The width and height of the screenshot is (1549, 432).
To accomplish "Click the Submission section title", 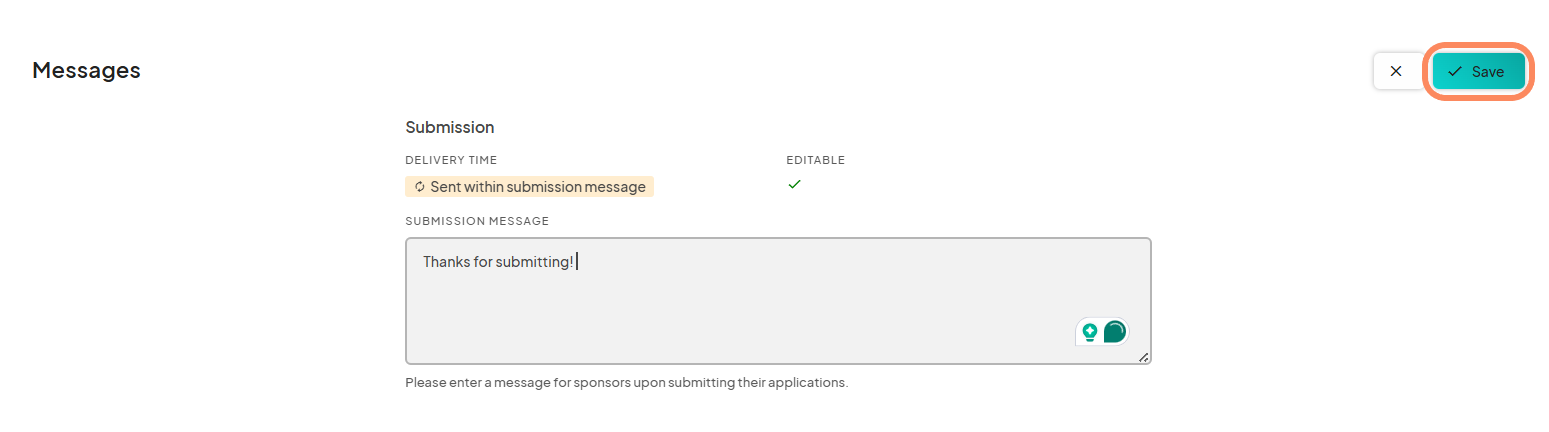I will point(450,128).
